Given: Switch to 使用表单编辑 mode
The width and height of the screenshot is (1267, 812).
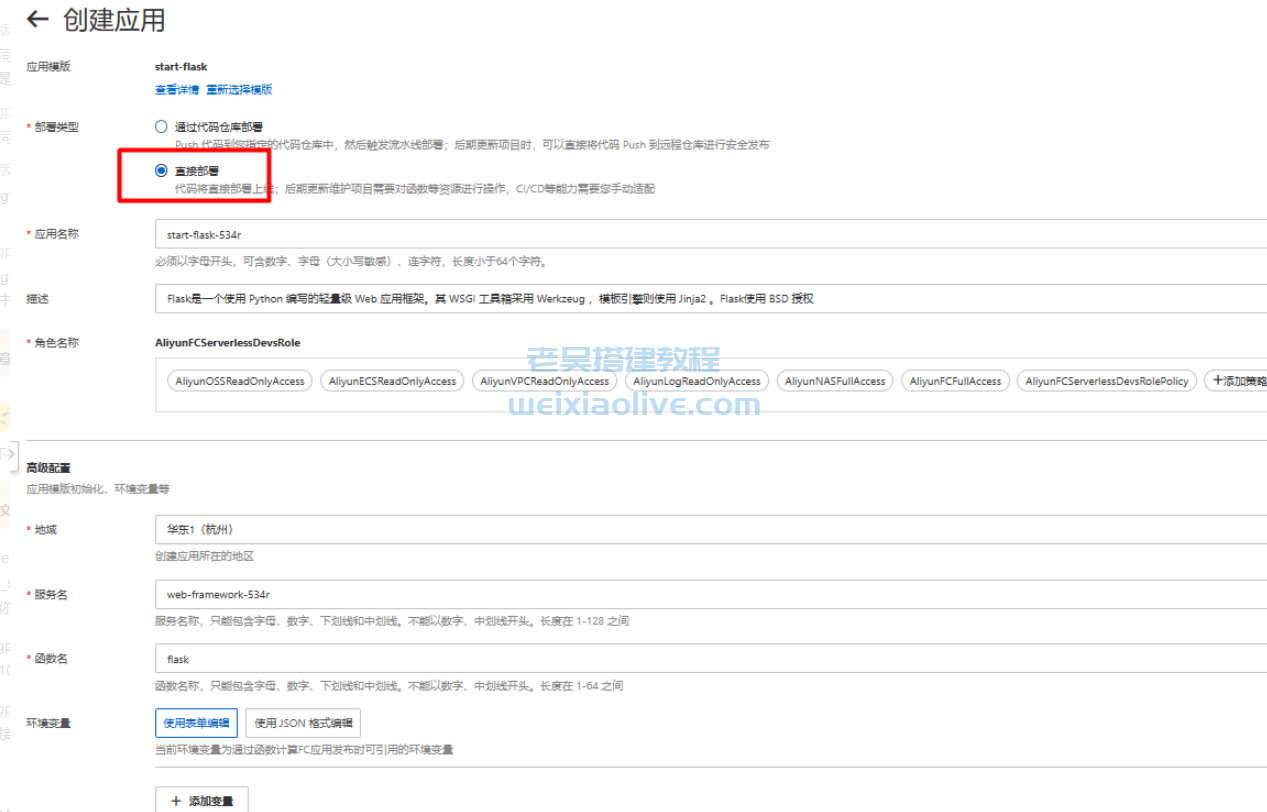Looking at the screenshot, I should click(196, 722).
